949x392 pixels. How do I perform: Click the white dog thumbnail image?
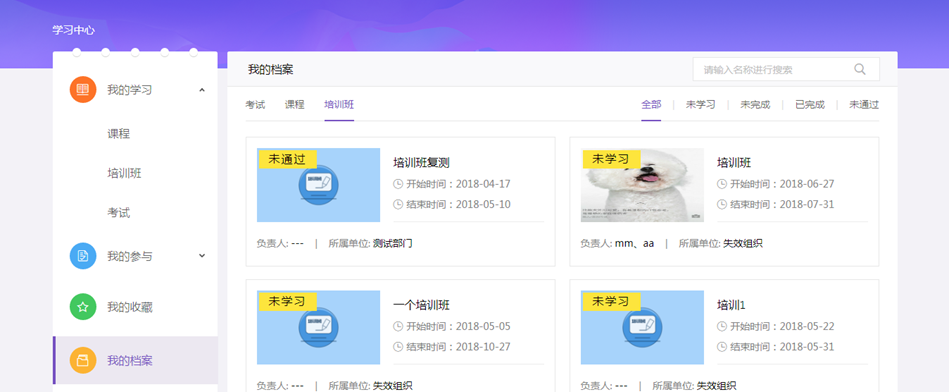(642, 185)
